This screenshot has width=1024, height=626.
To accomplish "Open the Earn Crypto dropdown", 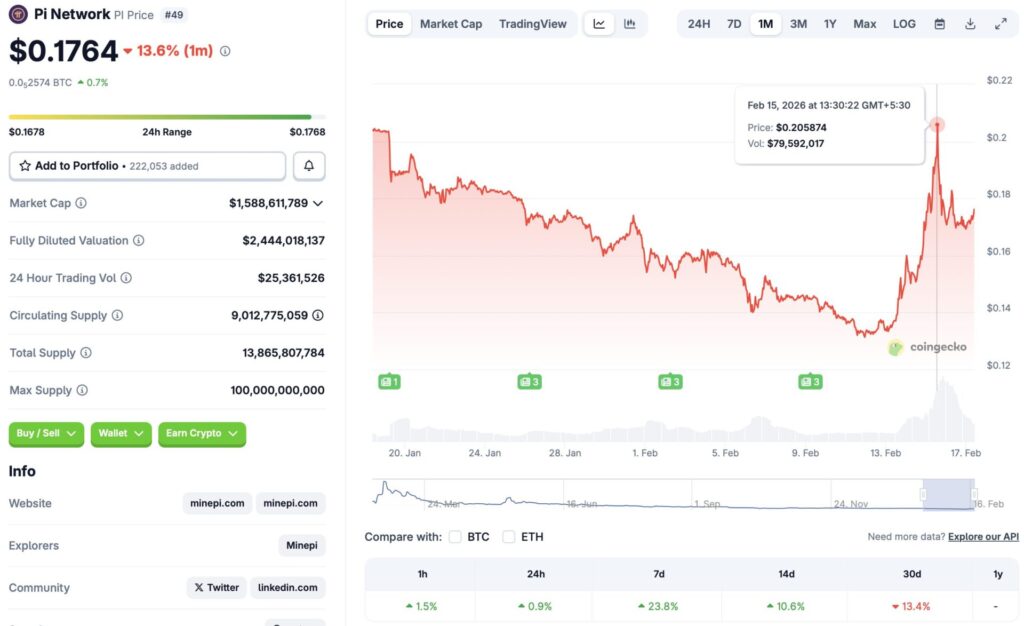I will pyautogui.click(x=202, y=434).
